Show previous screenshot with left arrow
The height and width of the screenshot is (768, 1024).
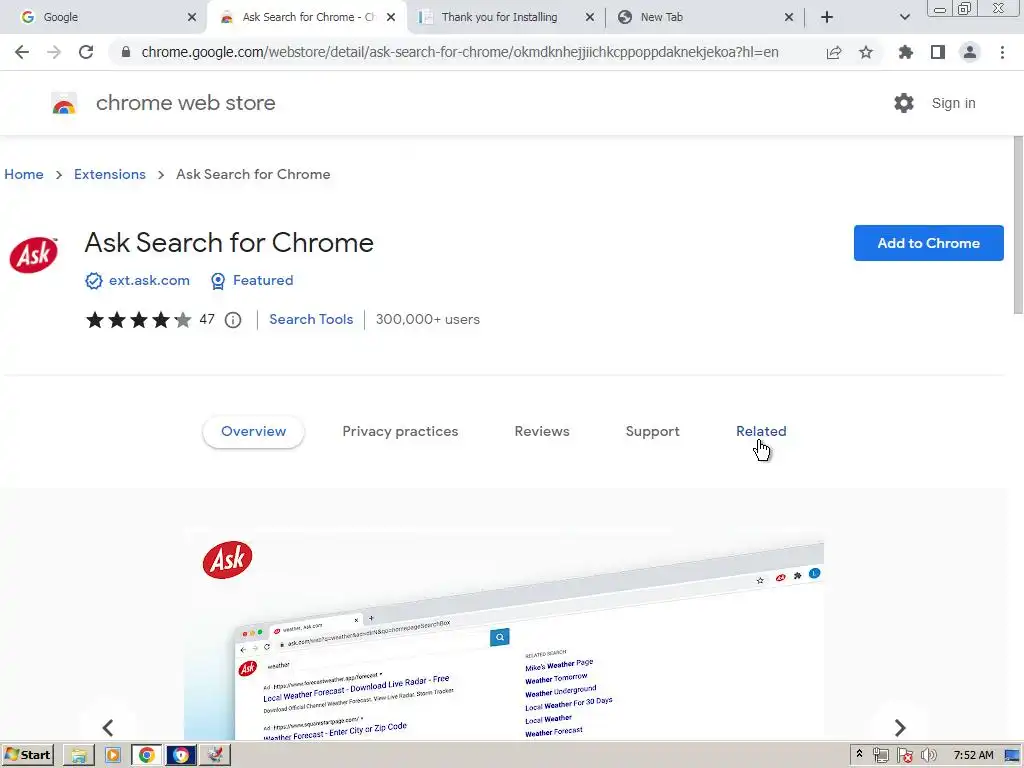click(x=108, y=727)
